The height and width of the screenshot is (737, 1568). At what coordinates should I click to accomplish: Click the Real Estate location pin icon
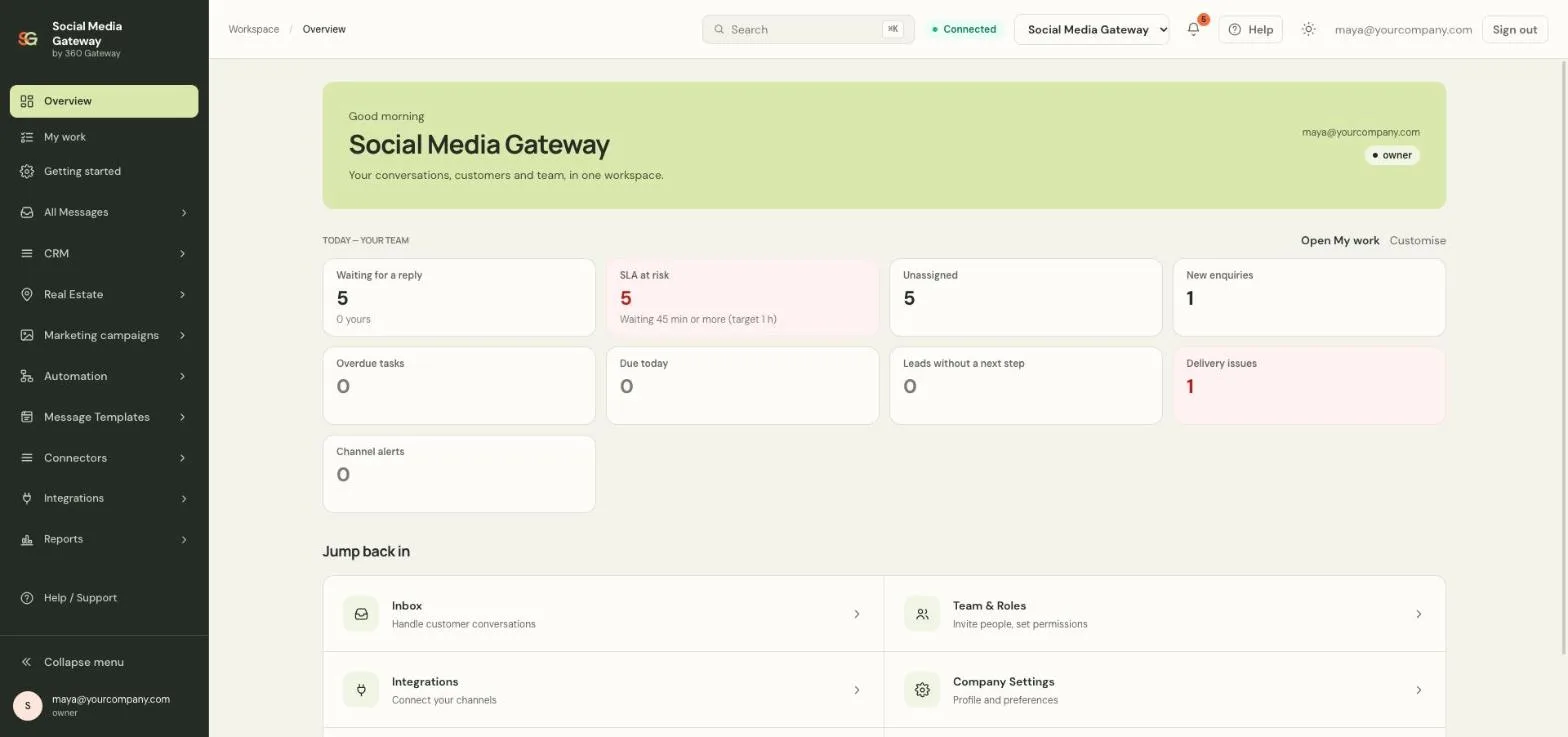(27, 294)
